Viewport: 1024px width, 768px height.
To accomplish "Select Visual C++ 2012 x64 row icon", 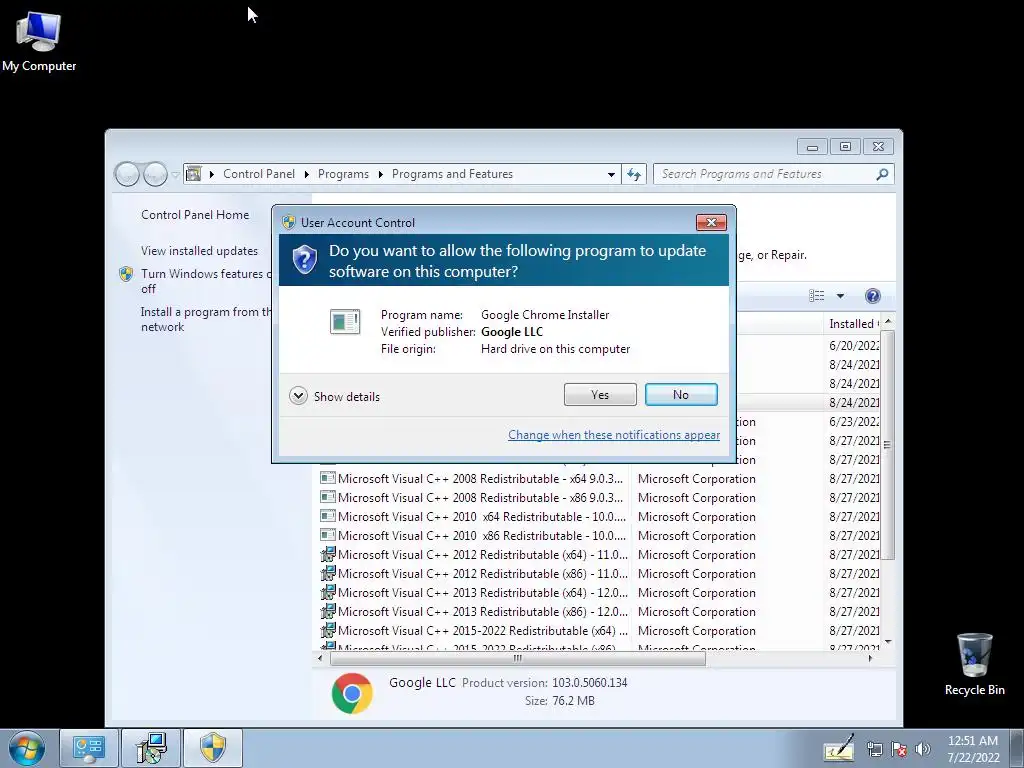I will click(x=328, y=554).
